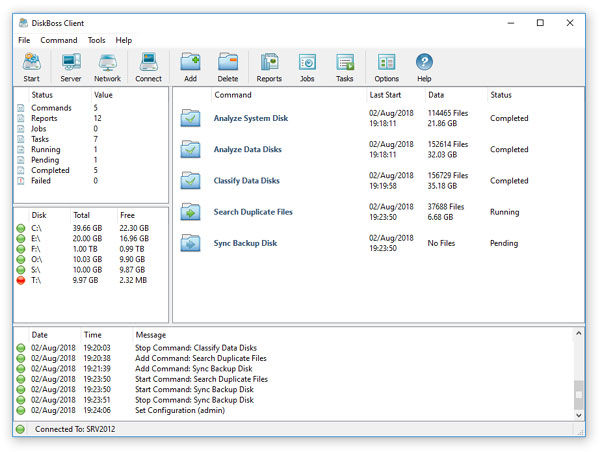Select the Classify Data Disks folder icon
Viewport: 600px width, 452px height.
(191, 181)
